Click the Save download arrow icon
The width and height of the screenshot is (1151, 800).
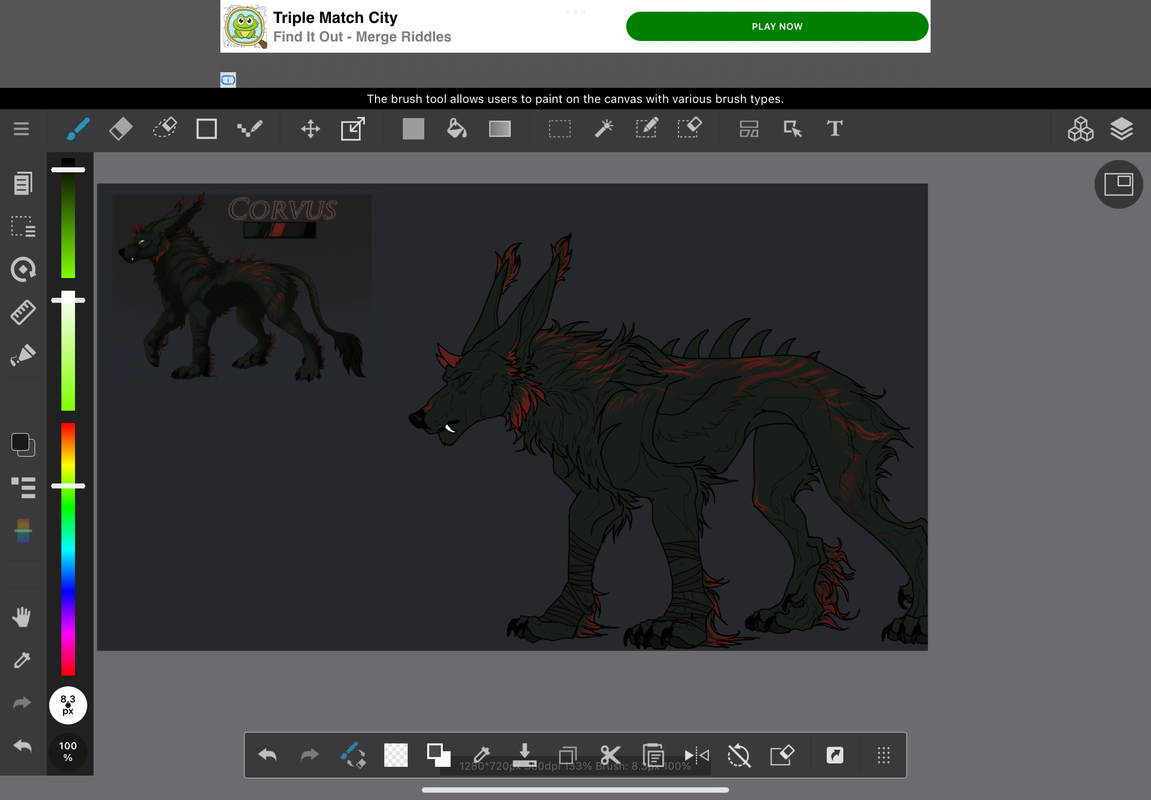click(524, 755)
